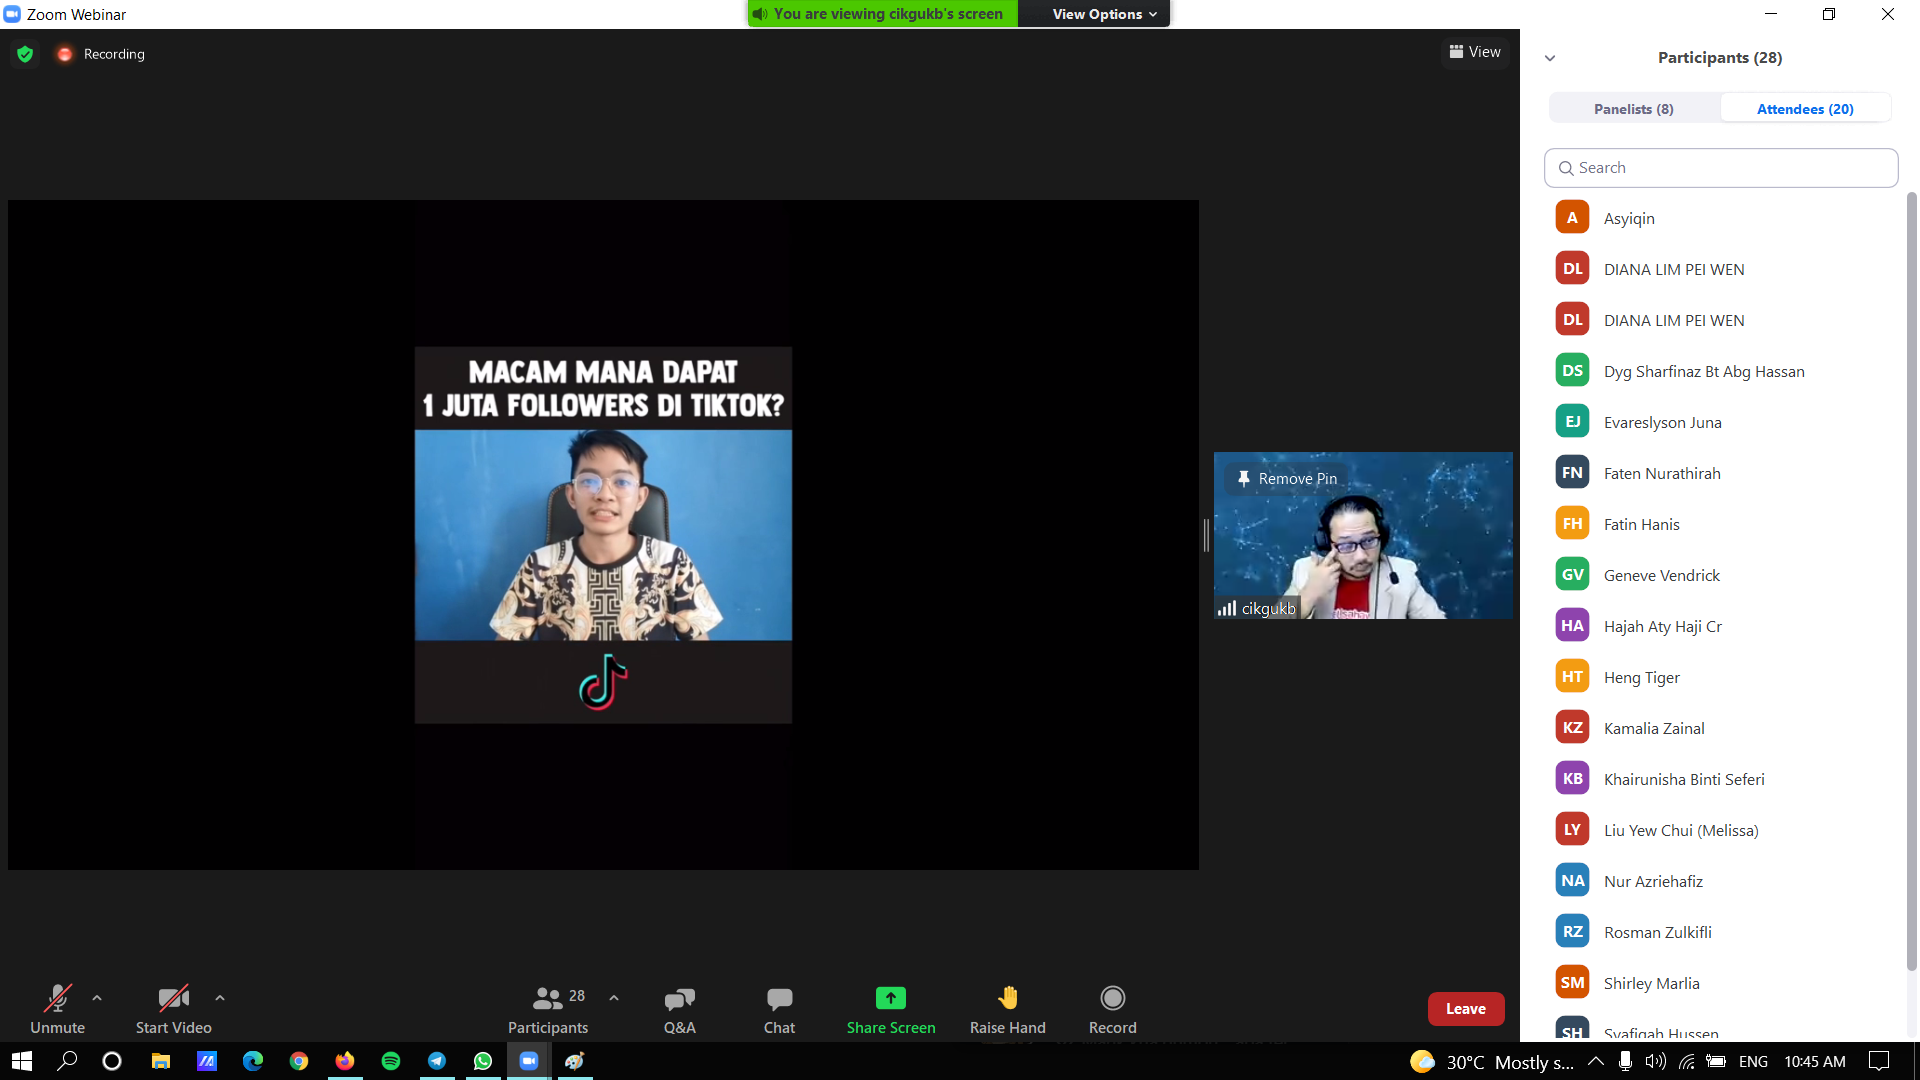
Task: Select attendee Fatin Hanis
Action: (x=1721, y=524)
